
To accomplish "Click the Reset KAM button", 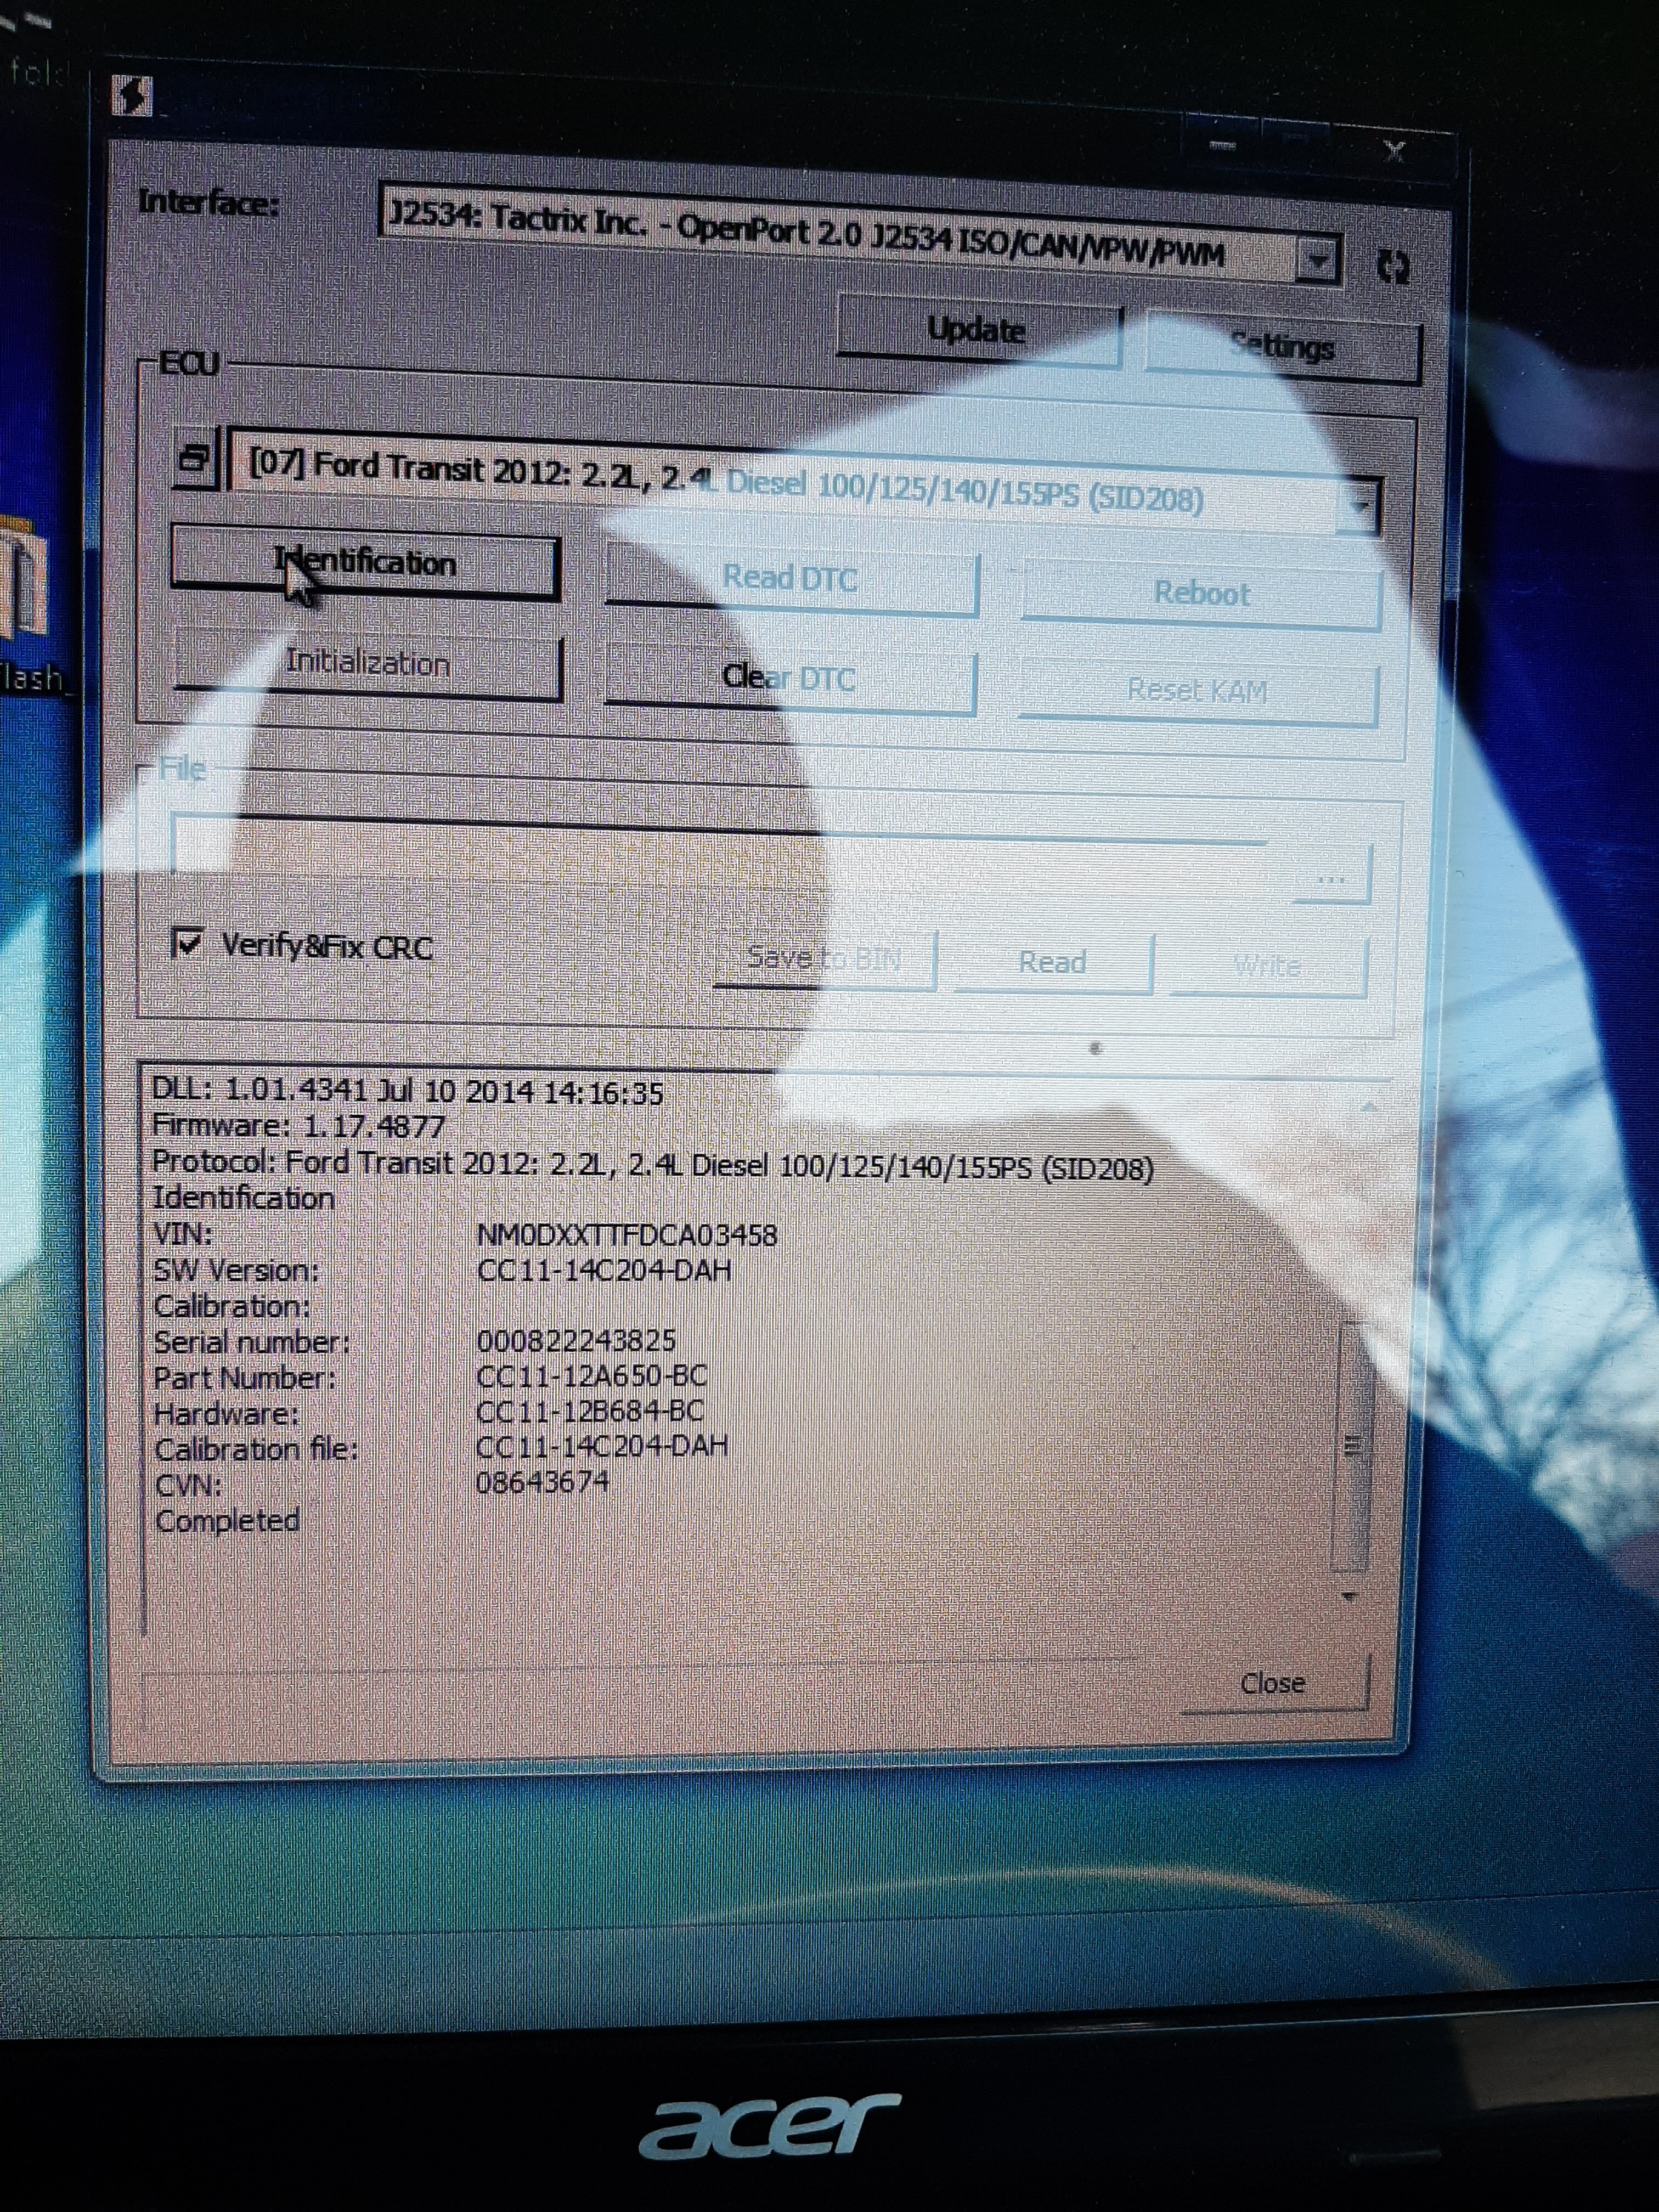I will coord(1197,691).
